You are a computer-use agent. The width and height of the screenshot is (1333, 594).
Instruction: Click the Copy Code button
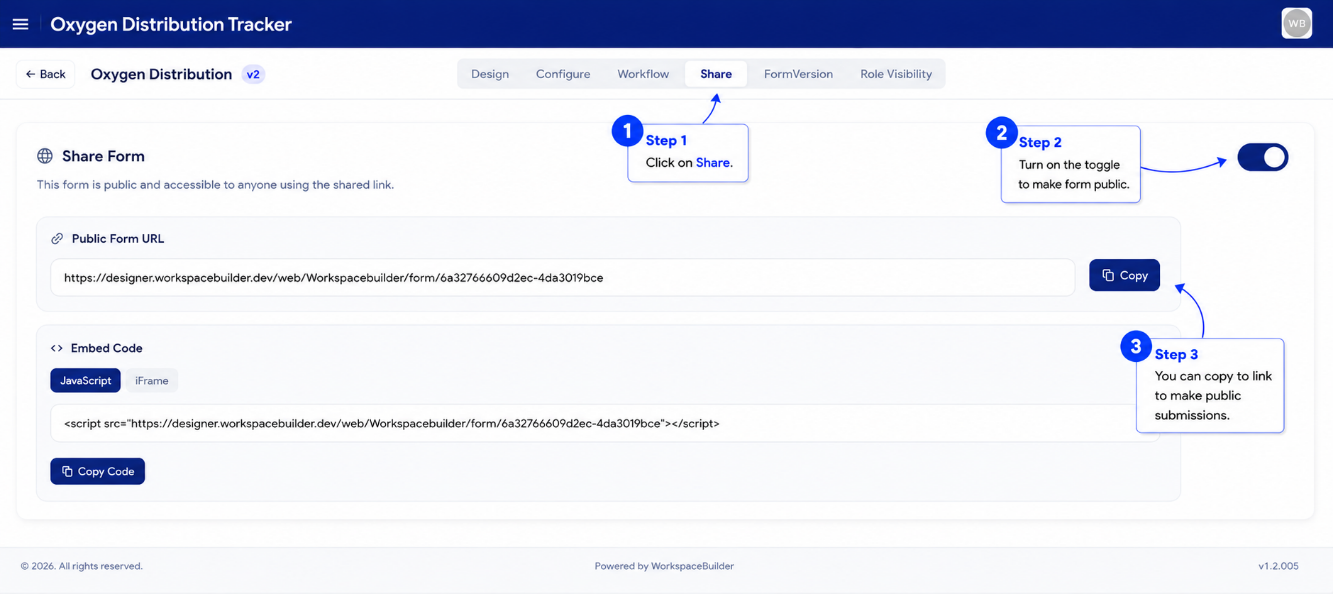(98, 471)
